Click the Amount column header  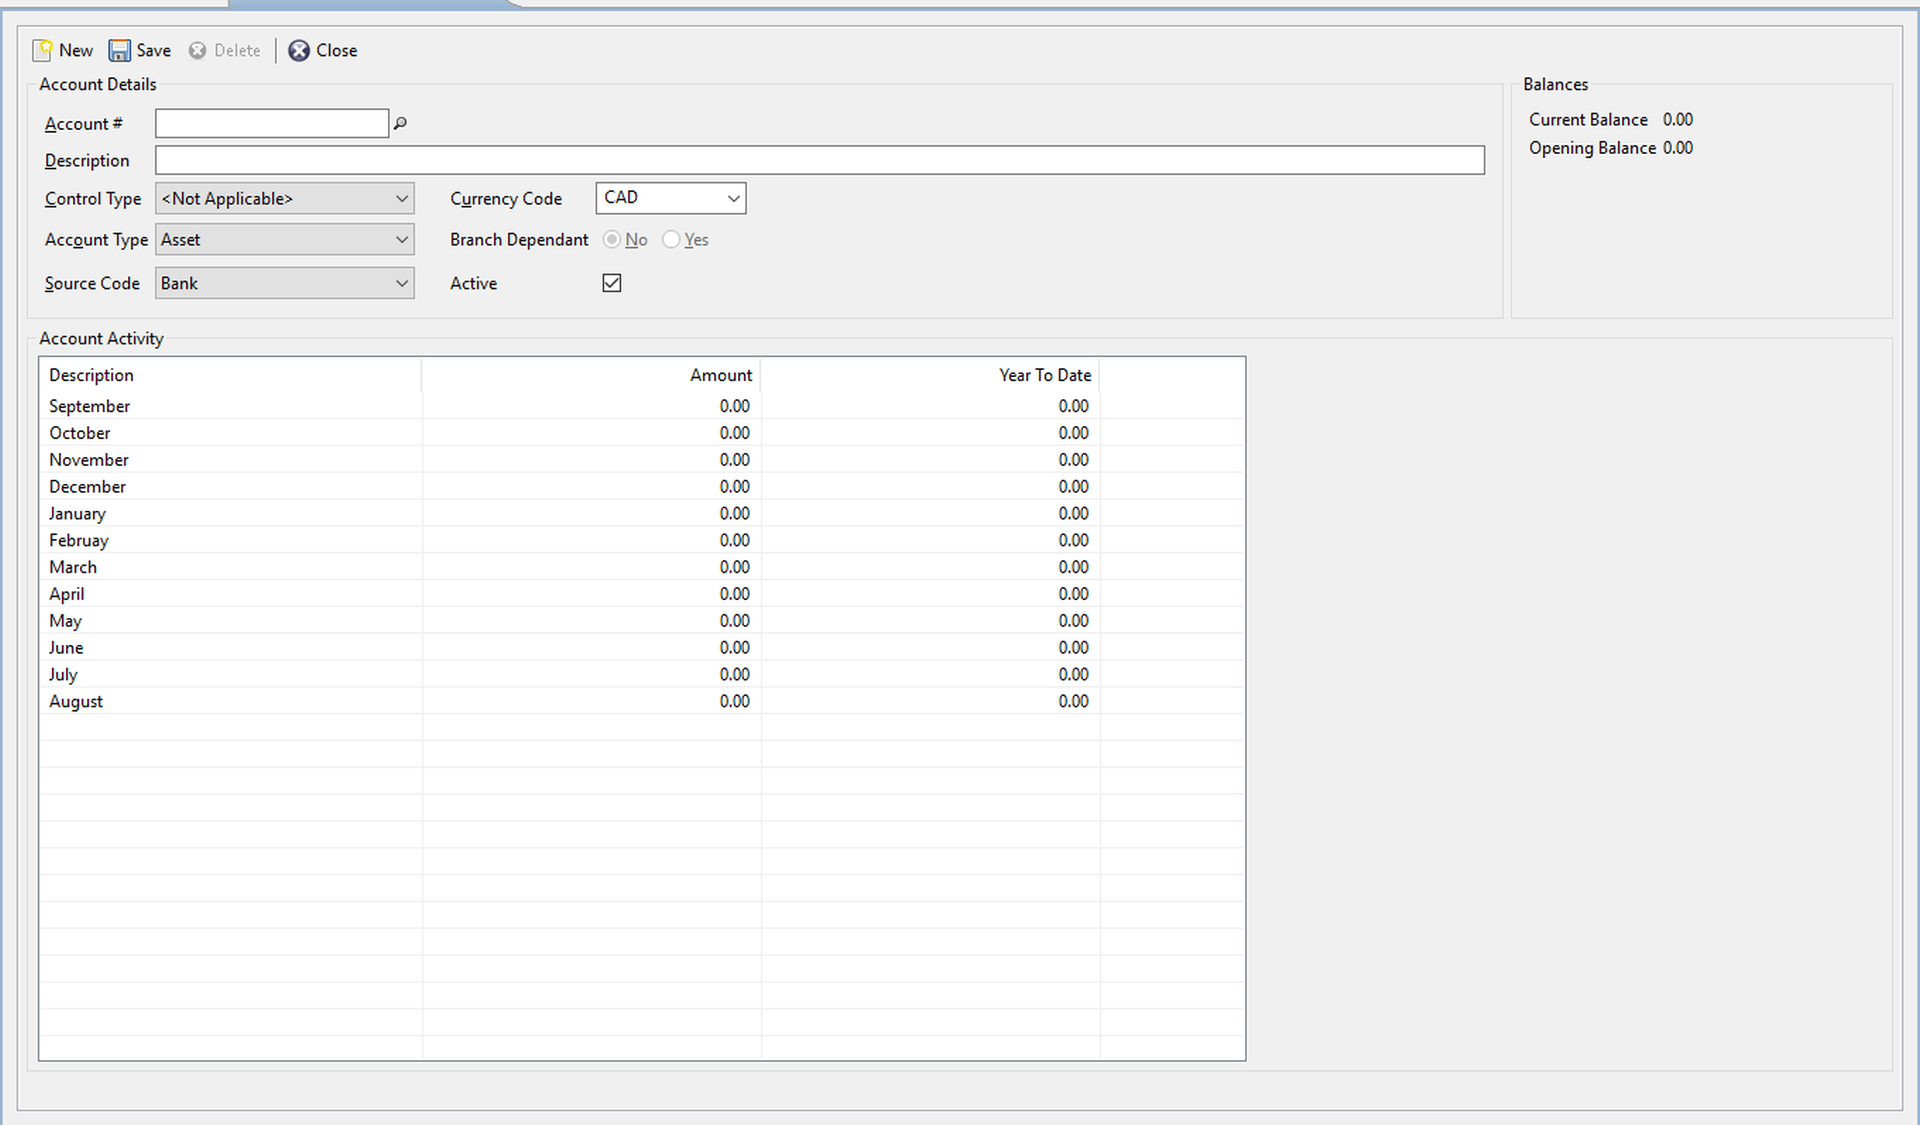[x=591, y=375]
